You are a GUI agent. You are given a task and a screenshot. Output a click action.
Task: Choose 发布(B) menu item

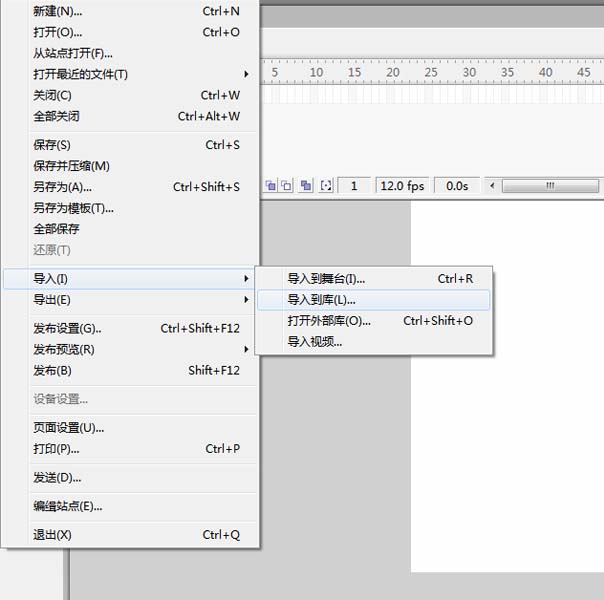[x=132, y=370]
